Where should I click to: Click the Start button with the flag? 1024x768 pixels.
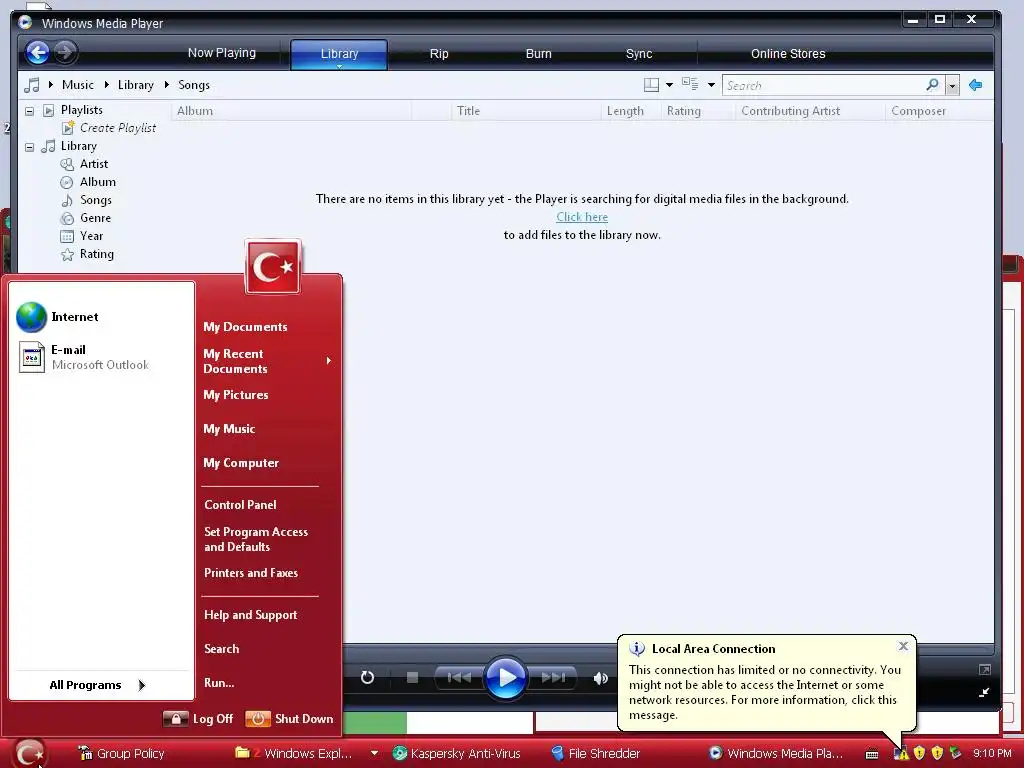29,753
